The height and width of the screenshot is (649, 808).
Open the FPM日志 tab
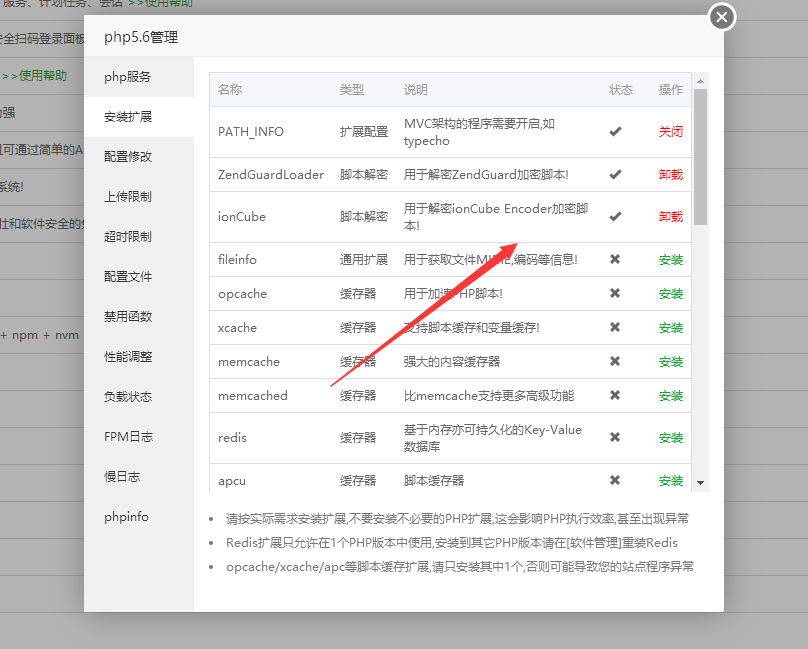tap(128, 436)
